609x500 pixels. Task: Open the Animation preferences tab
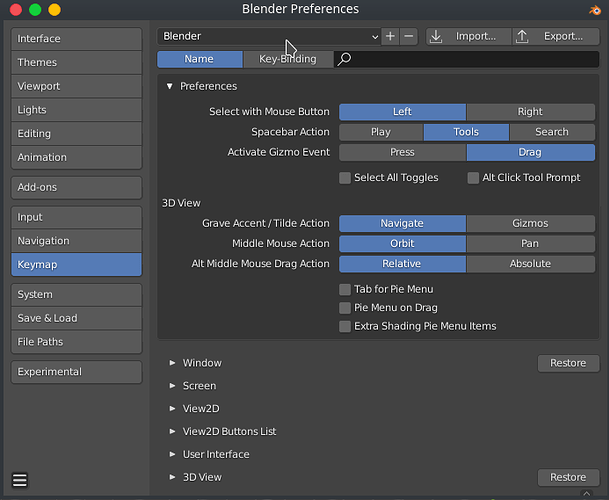click(77, 157)
